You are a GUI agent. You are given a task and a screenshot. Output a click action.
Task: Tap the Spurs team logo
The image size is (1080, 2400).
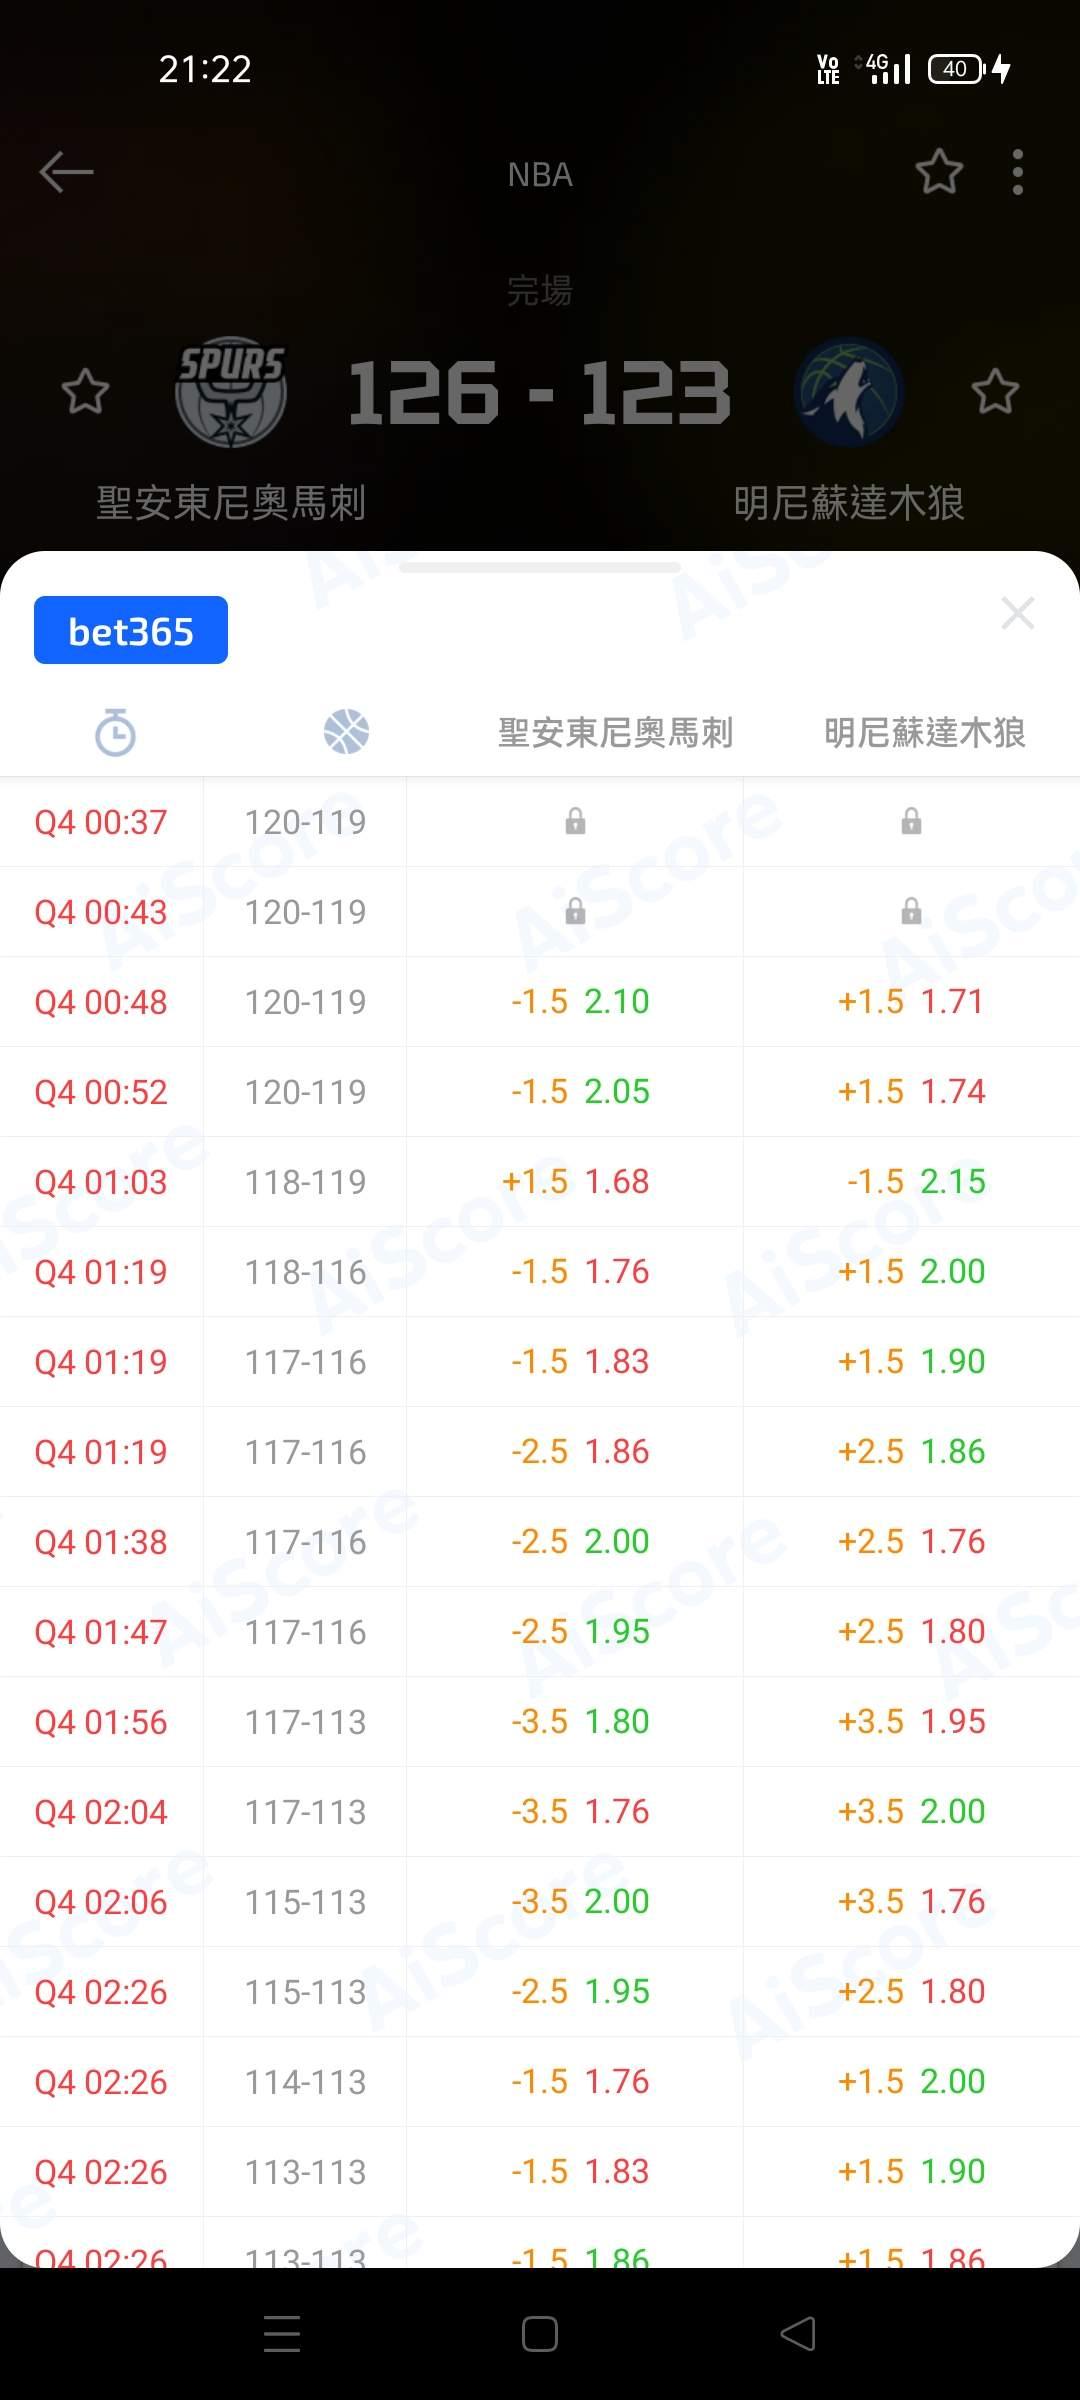[x=231, y=391]
